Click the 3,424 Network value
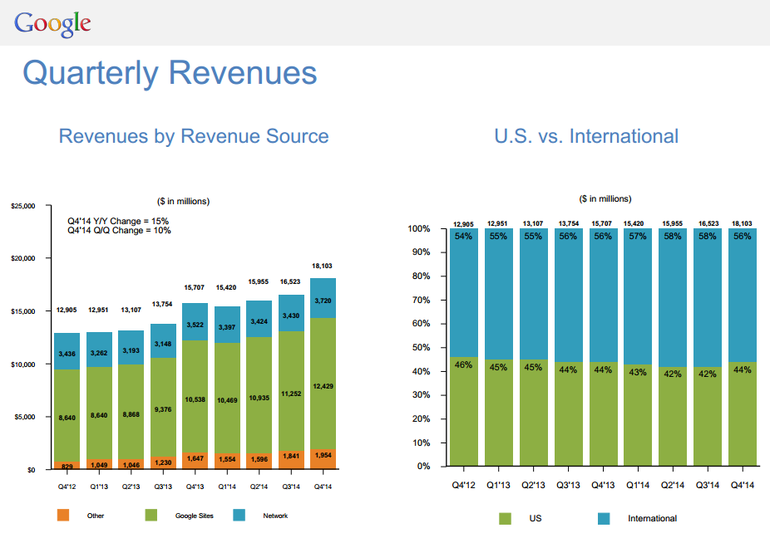Image resolution: width=770 pixels, height=533 pixels. coord(259,321)
